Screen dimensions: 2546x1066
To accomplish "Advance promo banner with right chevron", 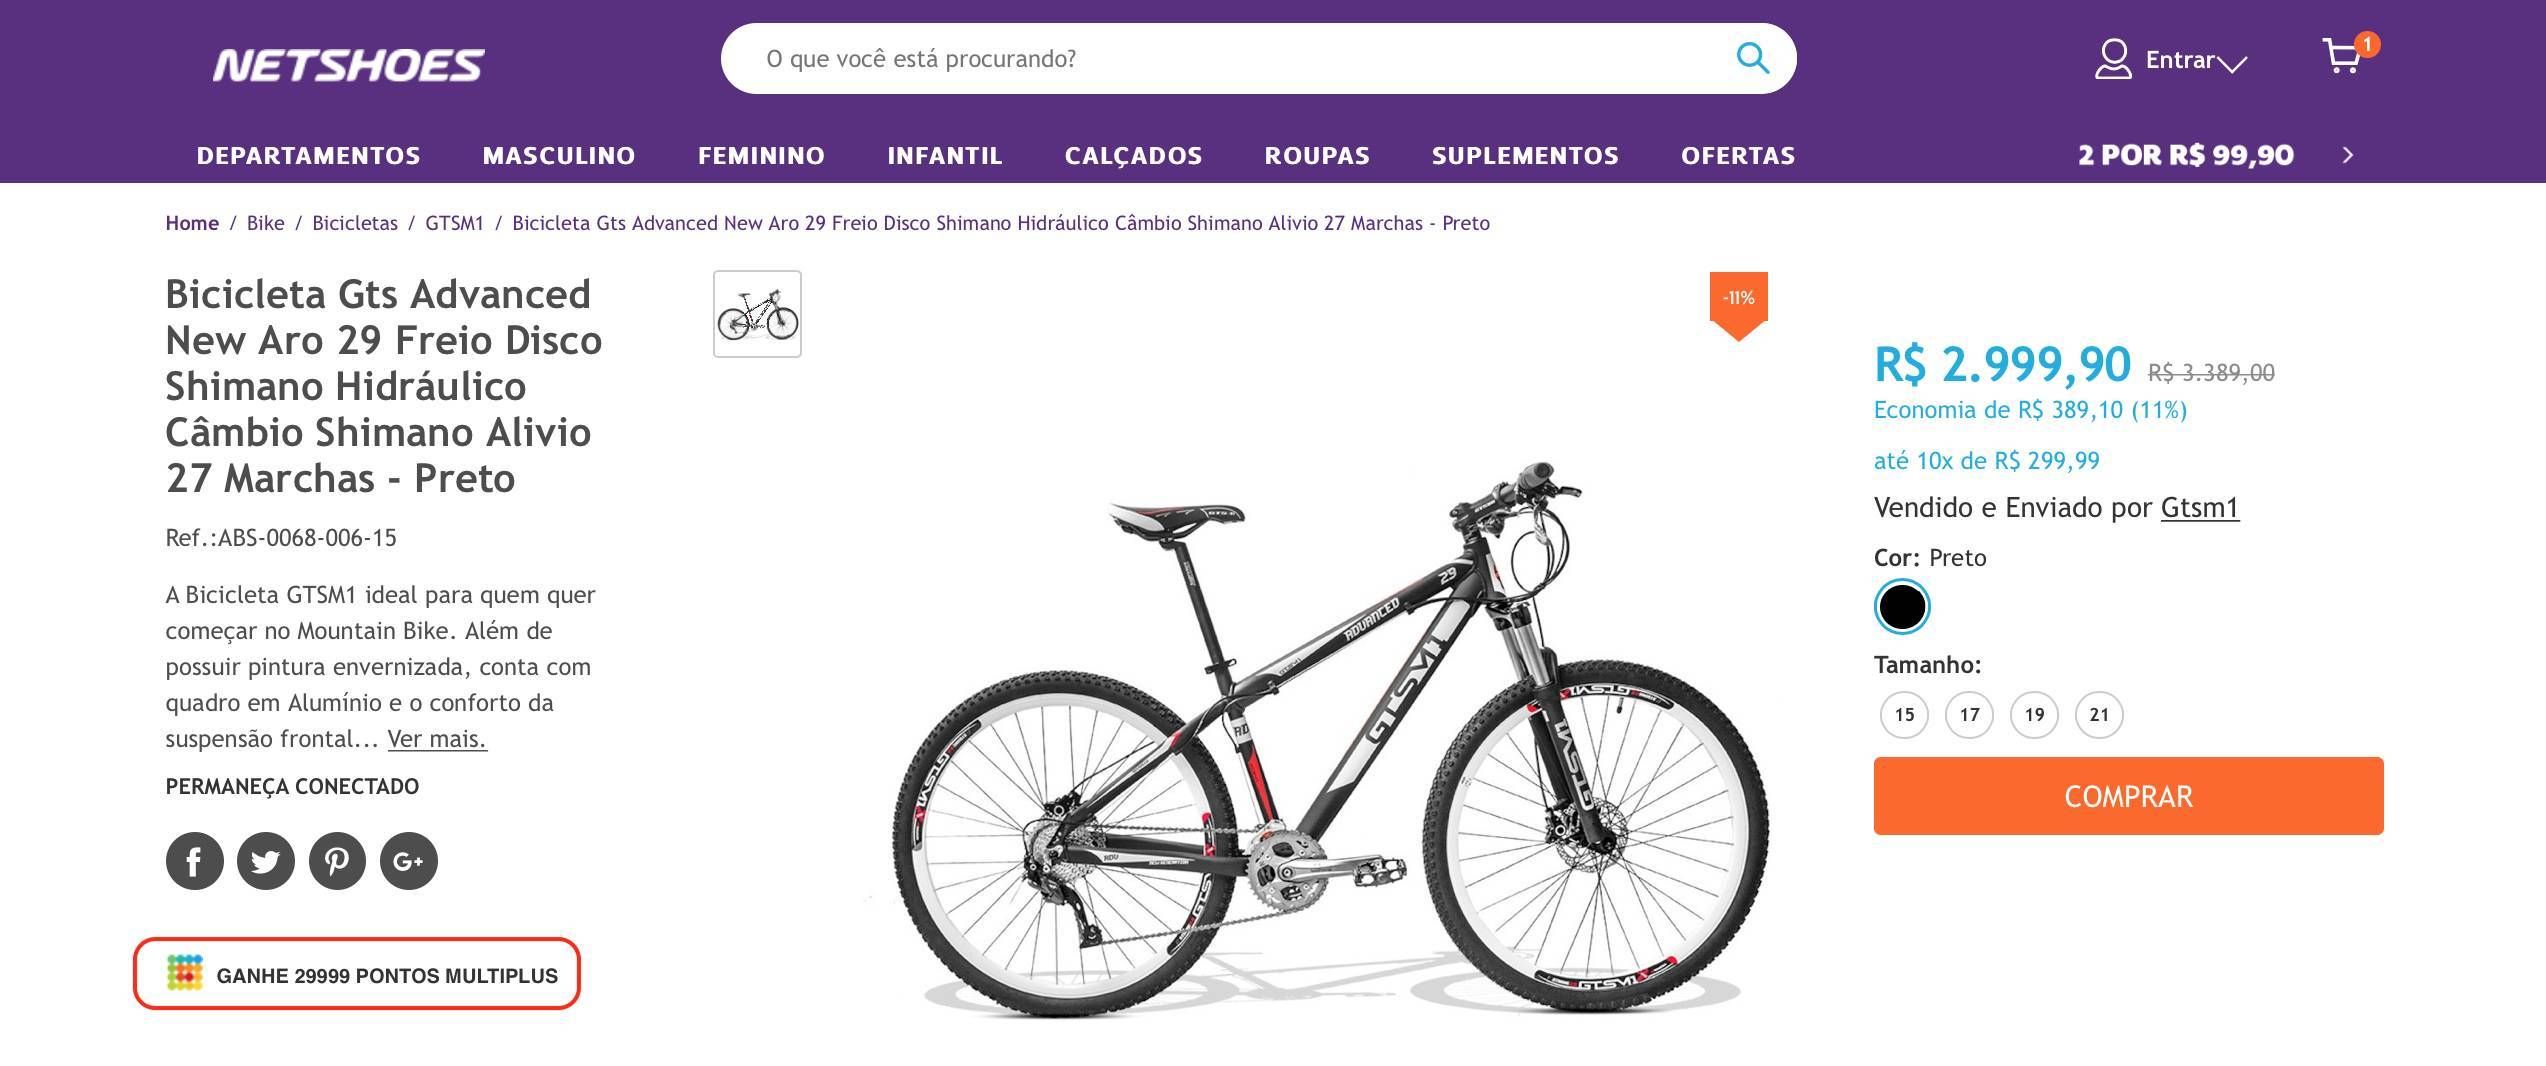I will pyautogui.click(x=2348, y=155).
